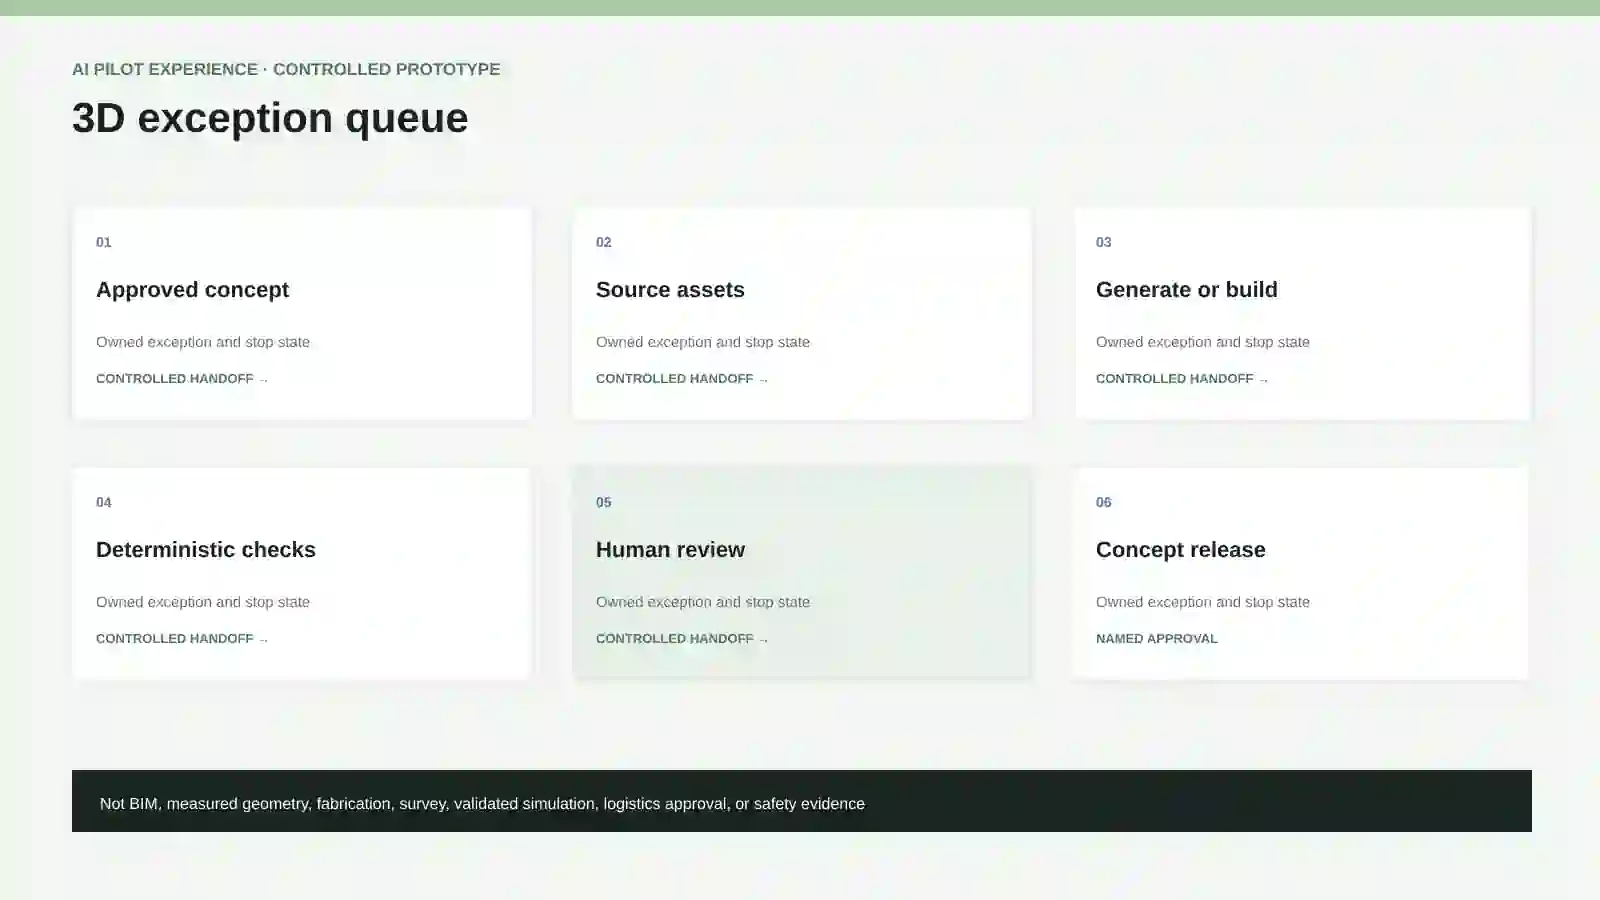Click description text under Approved concept
The image size is (1600, 900).
tap(203, 342)
